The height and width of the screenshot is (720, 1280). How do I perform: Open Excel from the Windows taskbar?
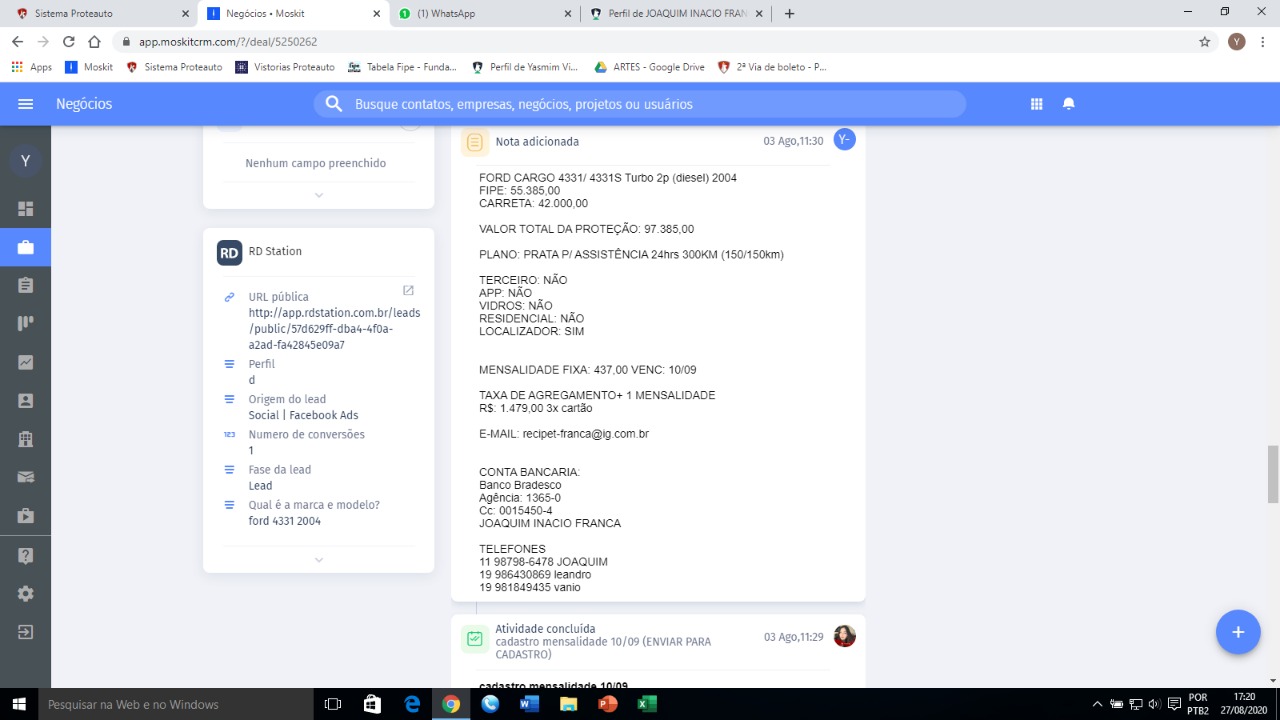(647, 704)
